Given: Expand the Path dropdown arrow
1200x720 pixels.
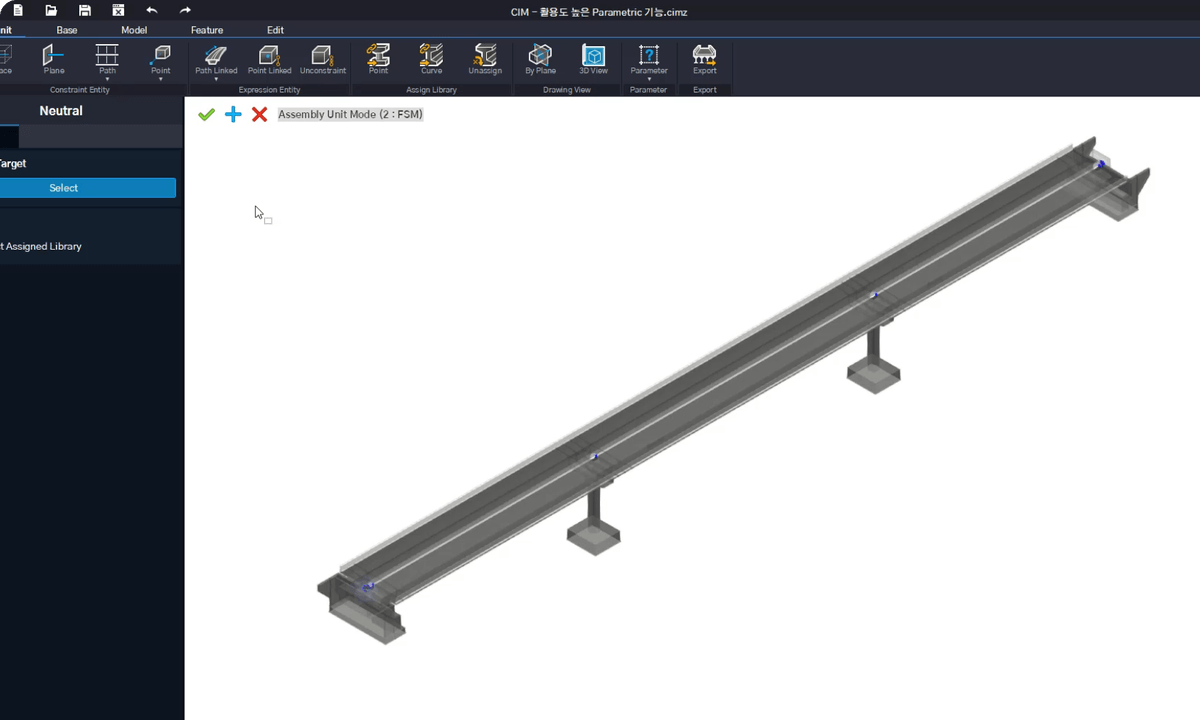Looking at the screenshot, I should pos(107,79).
